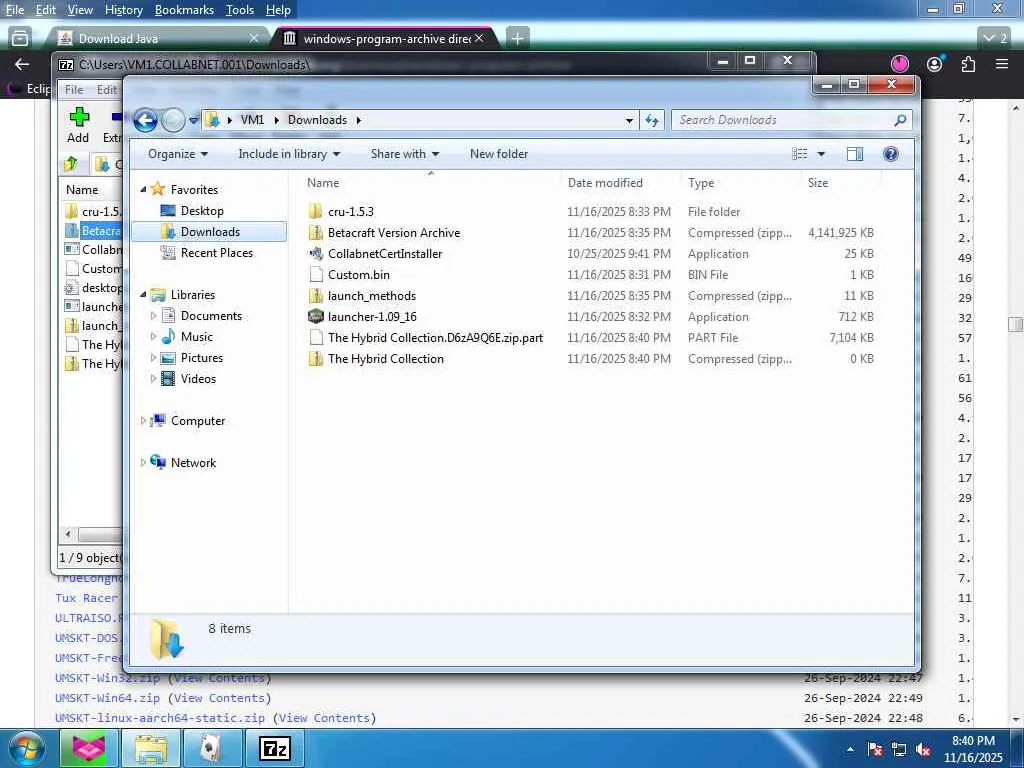
Task: Open the Firefox History menu
Action: coord(123,10)
